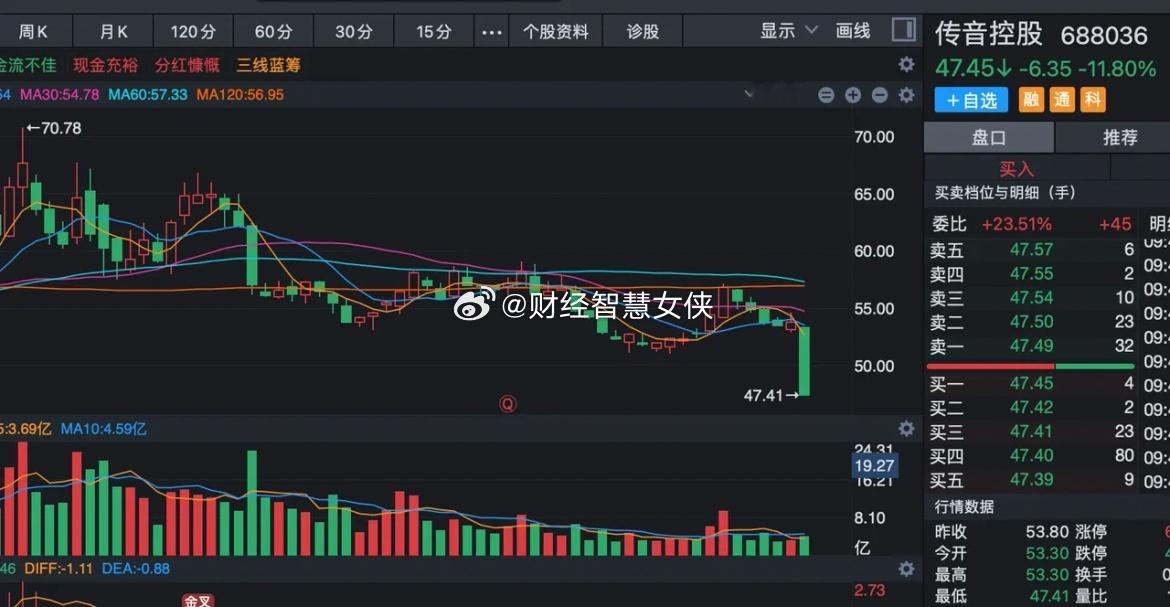Image resolution: width=1170 pixels, height=607 pixels.
Task: Click the 70.78 high price annotation
Action: tap(54, 128)
